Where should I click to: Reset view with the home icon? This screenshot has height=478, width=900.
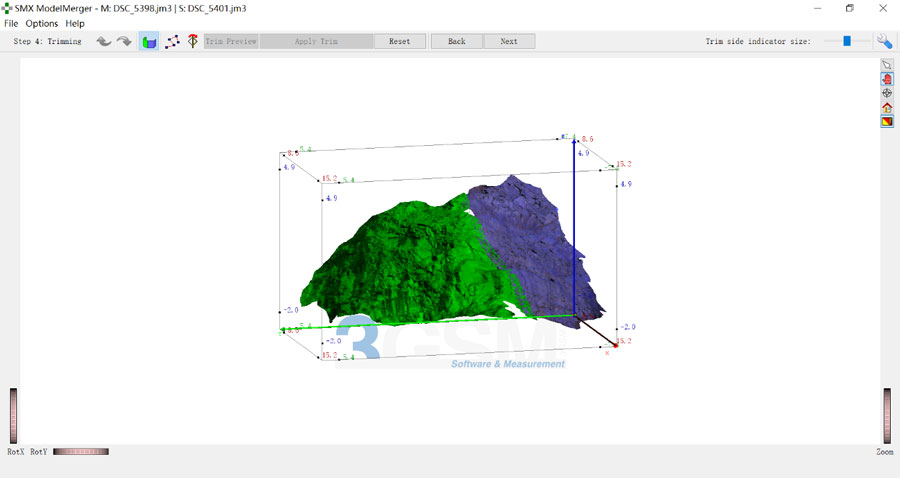coord(887,107)
